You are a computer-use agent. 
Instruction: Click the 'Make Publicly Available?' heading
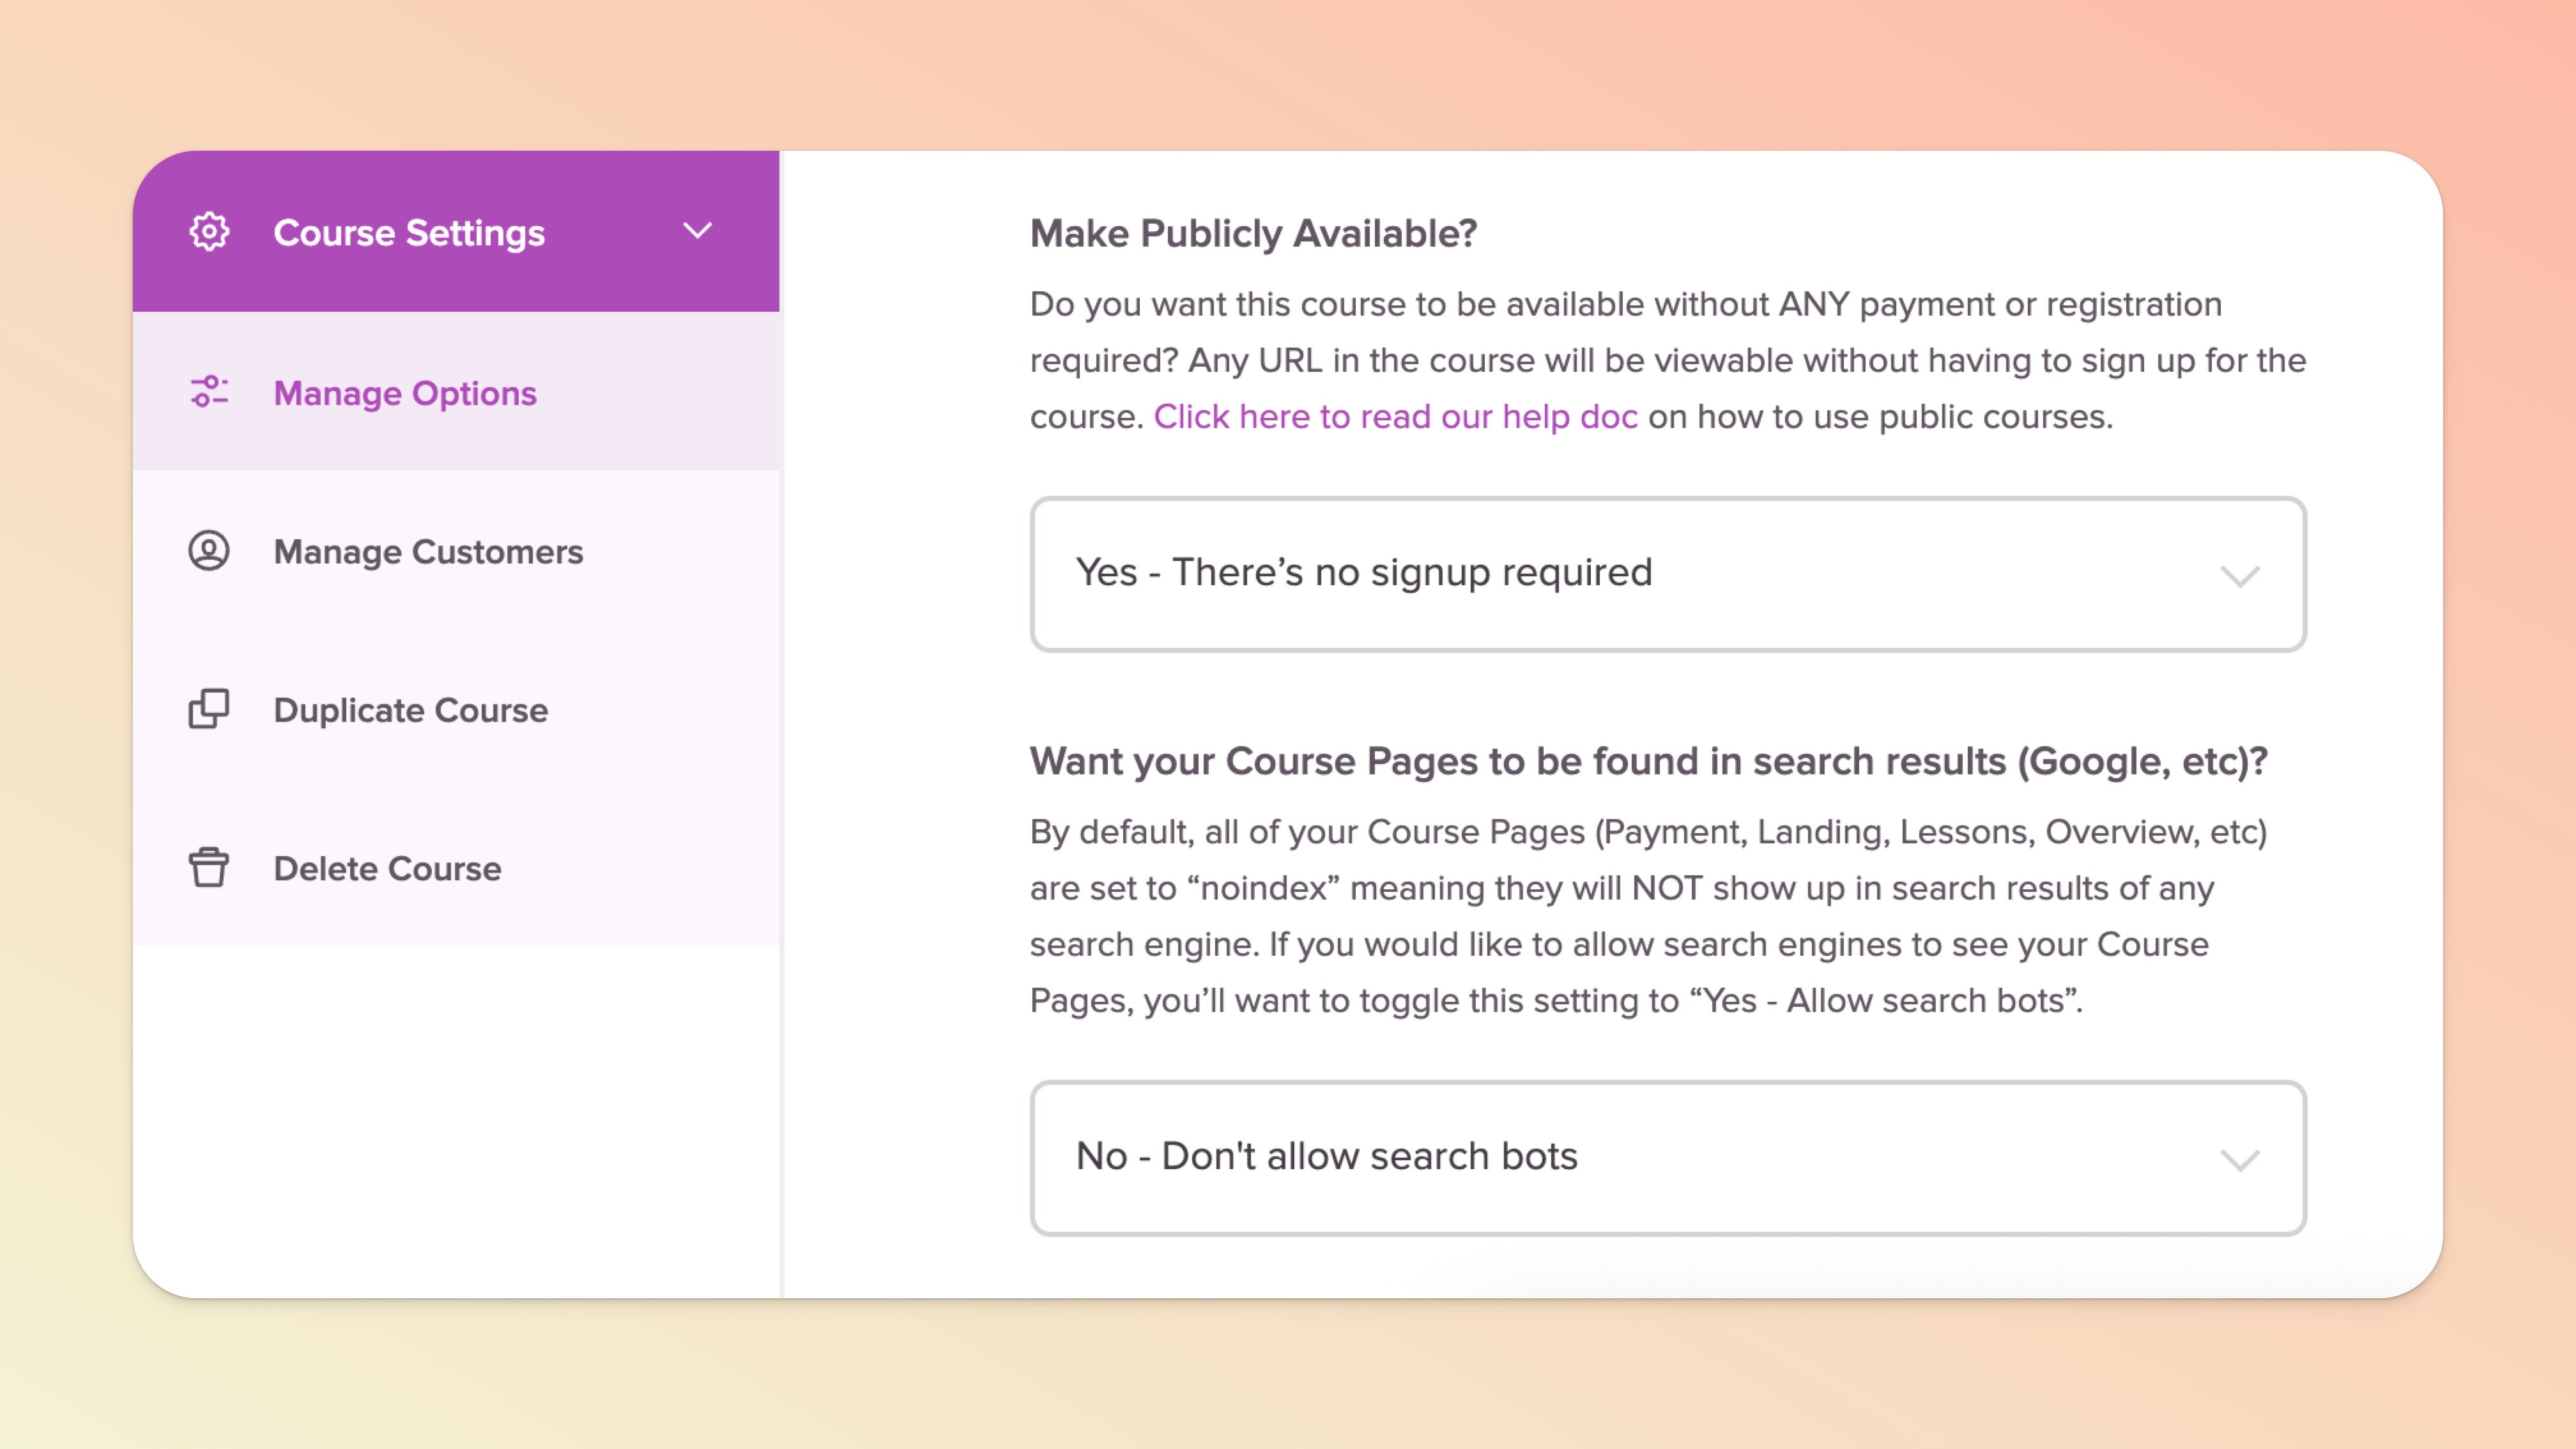point(1253,233)
